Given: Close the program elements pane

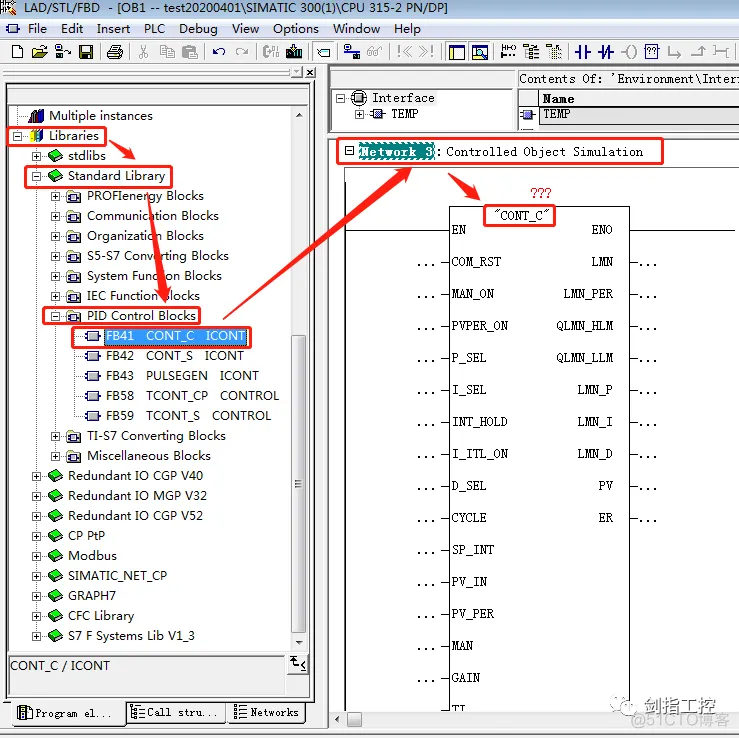Looking at the screenshot, I should click(x=310, y=72).
